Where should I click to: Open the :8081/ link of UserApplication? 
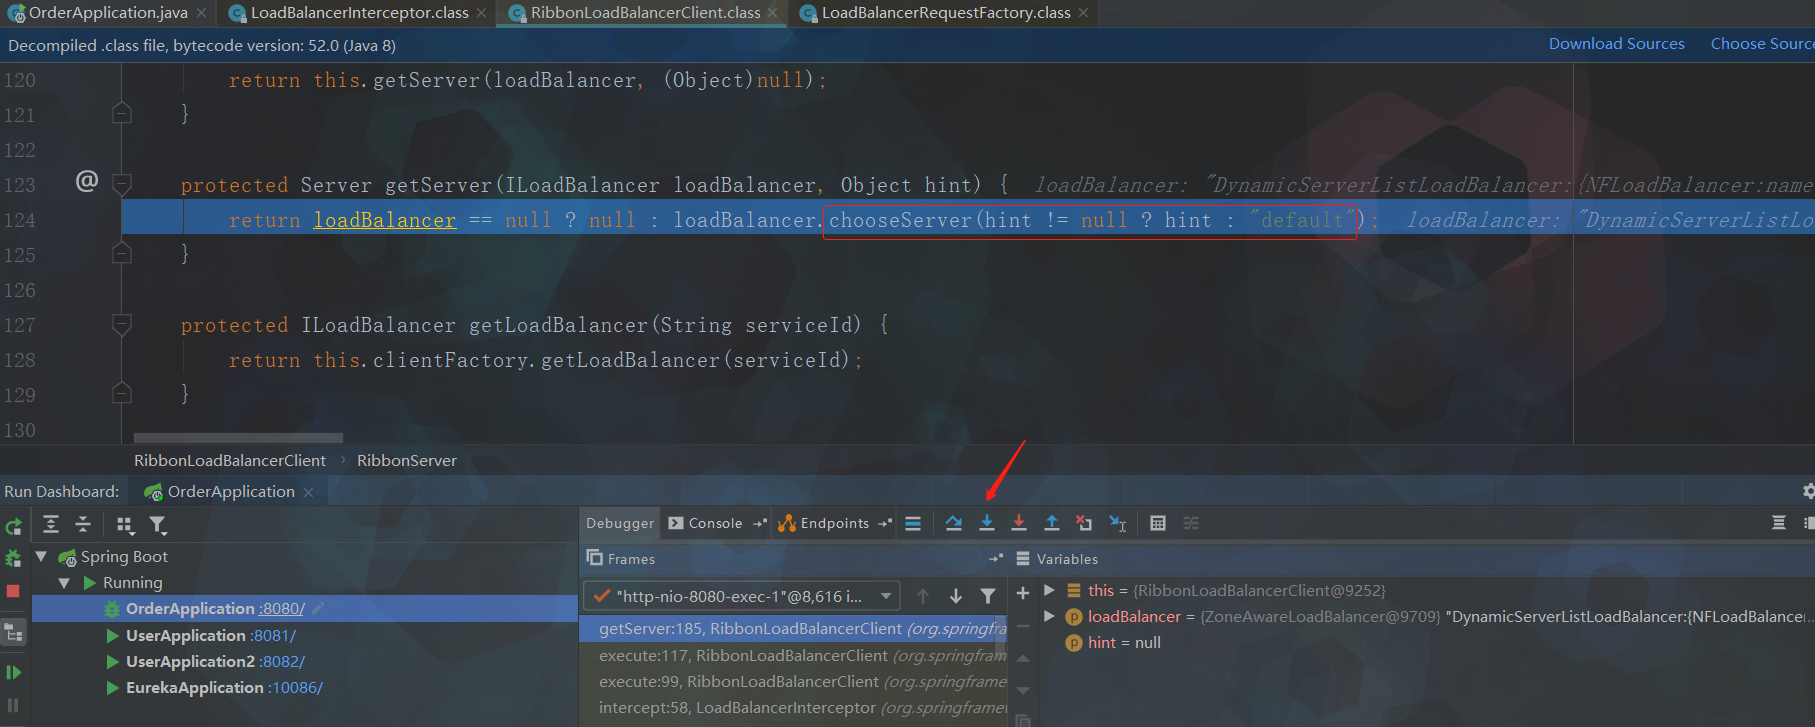[x=273, y=635]
